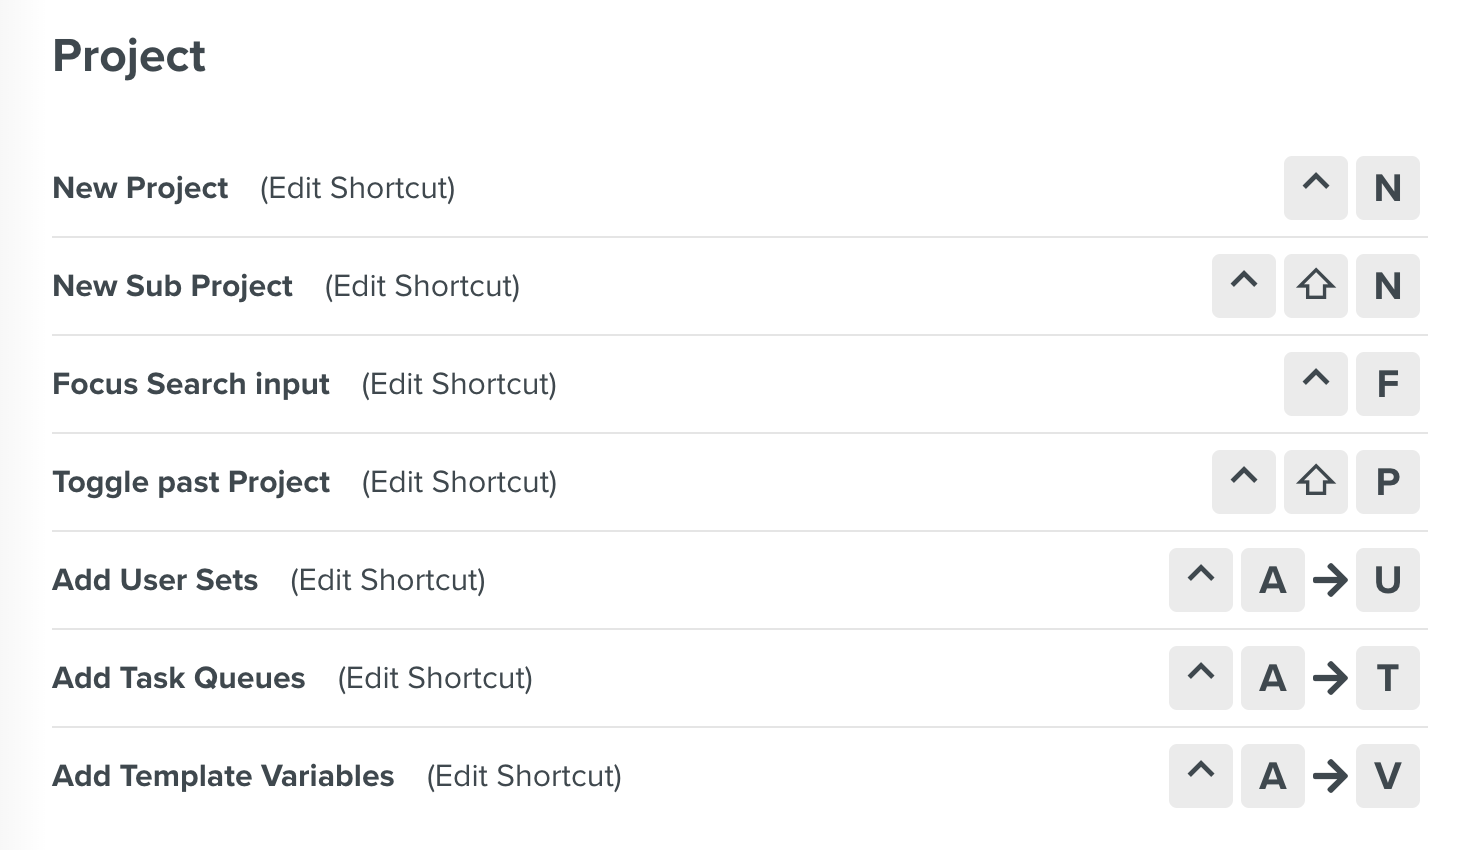Viewport: 1464px width, 850px height.
Task: Click the F key for Focus Search input
Action: 1387,384
